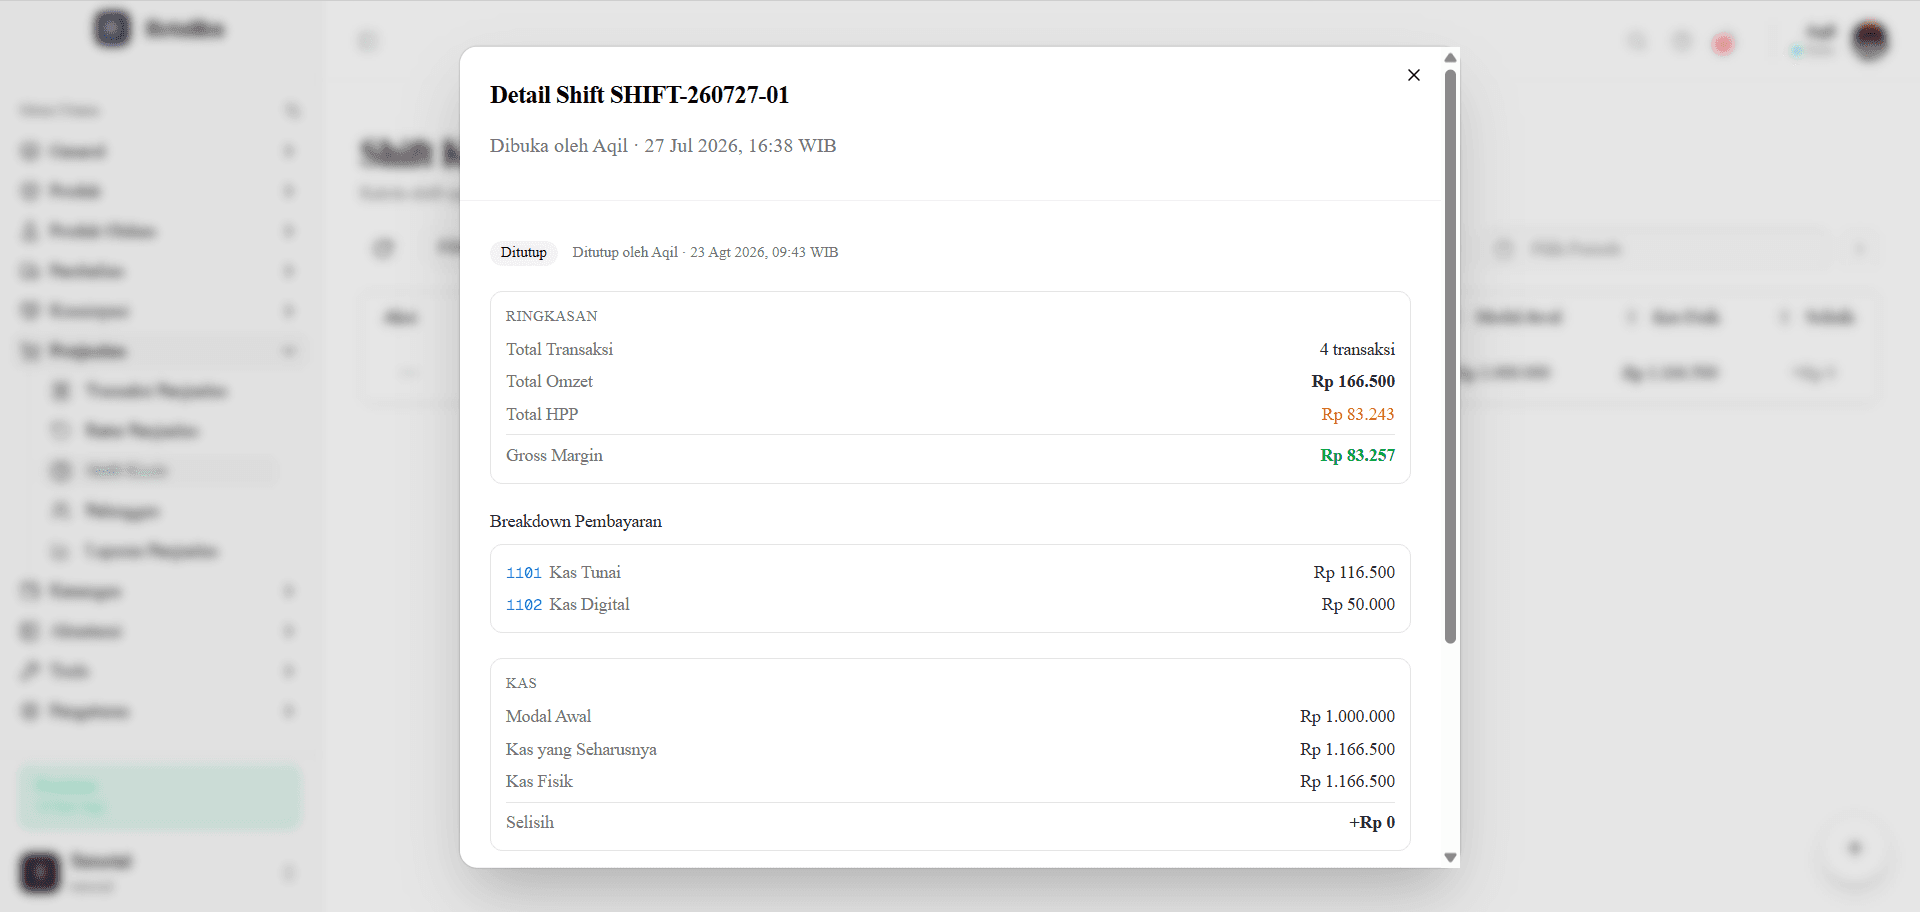Click the Kas Fisik label
1920x912 pixels.
coord(539,781)
